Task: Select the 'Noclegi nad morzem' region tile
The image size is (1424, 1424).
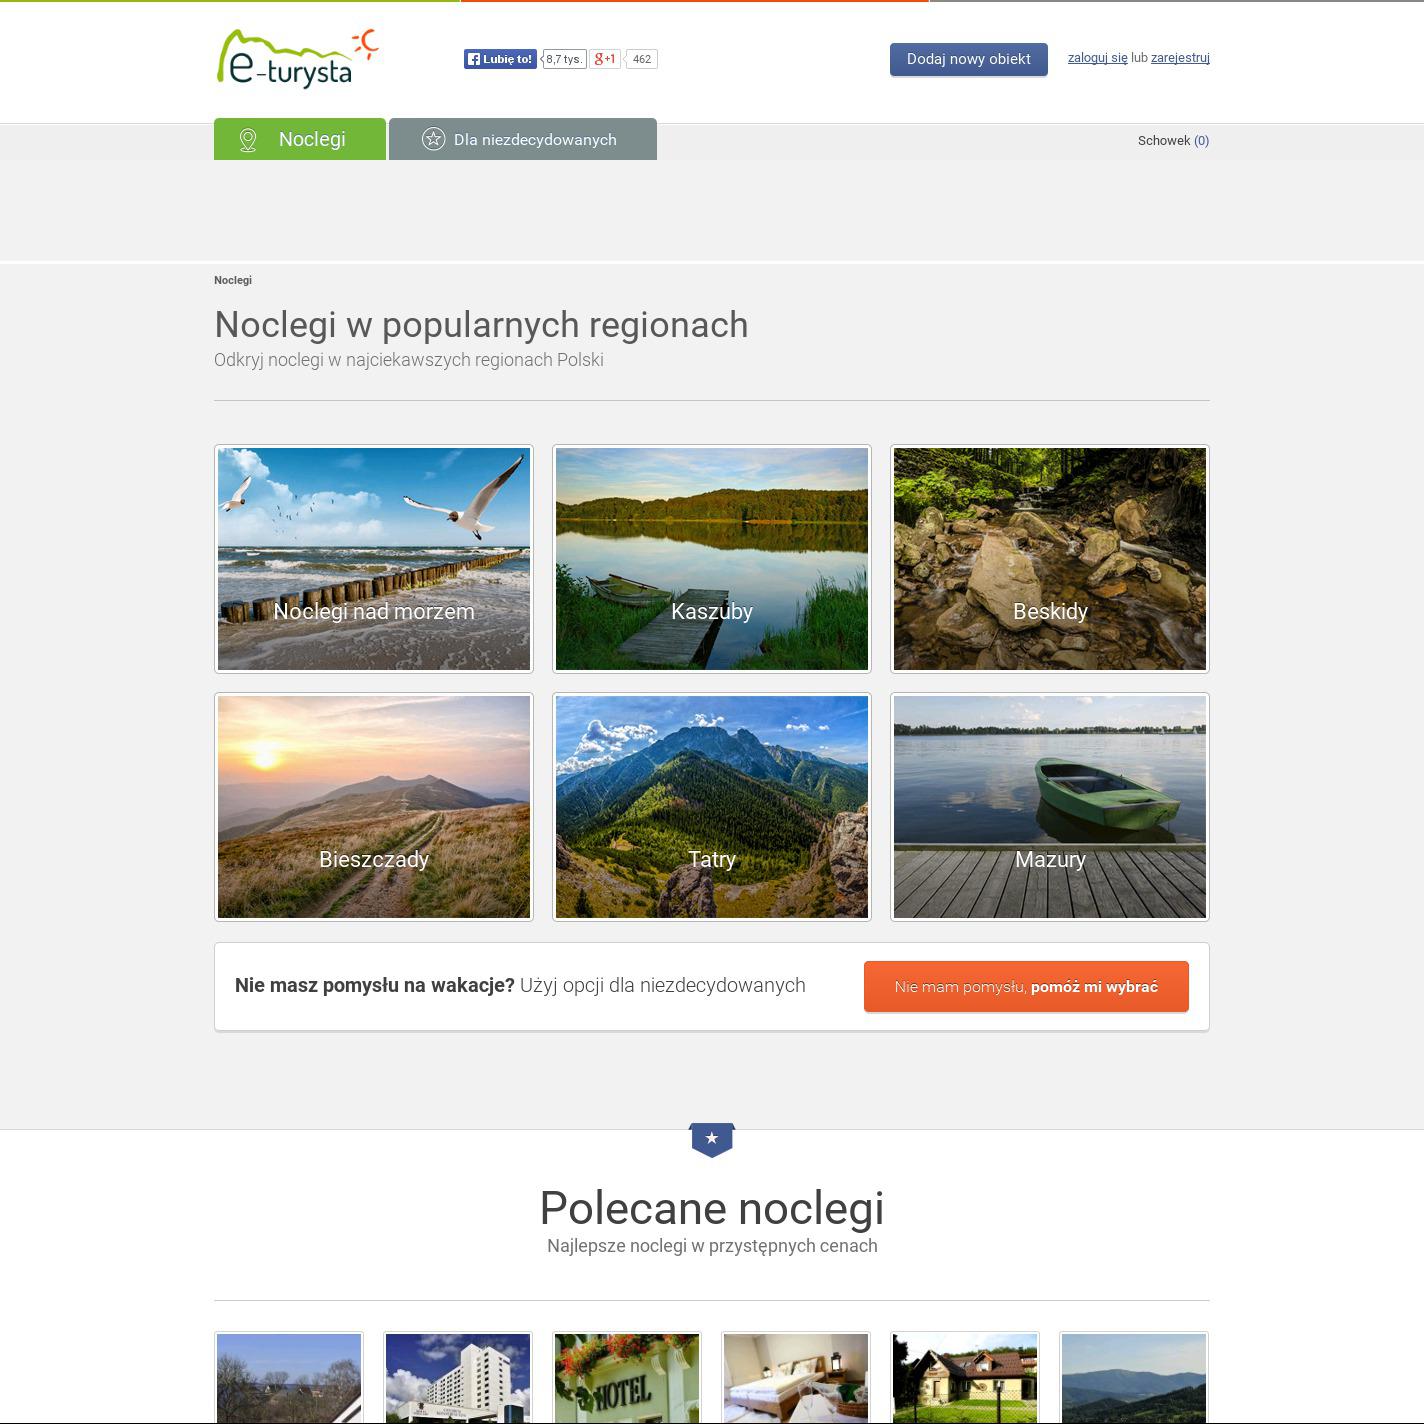Action: [x=374, y=559]
